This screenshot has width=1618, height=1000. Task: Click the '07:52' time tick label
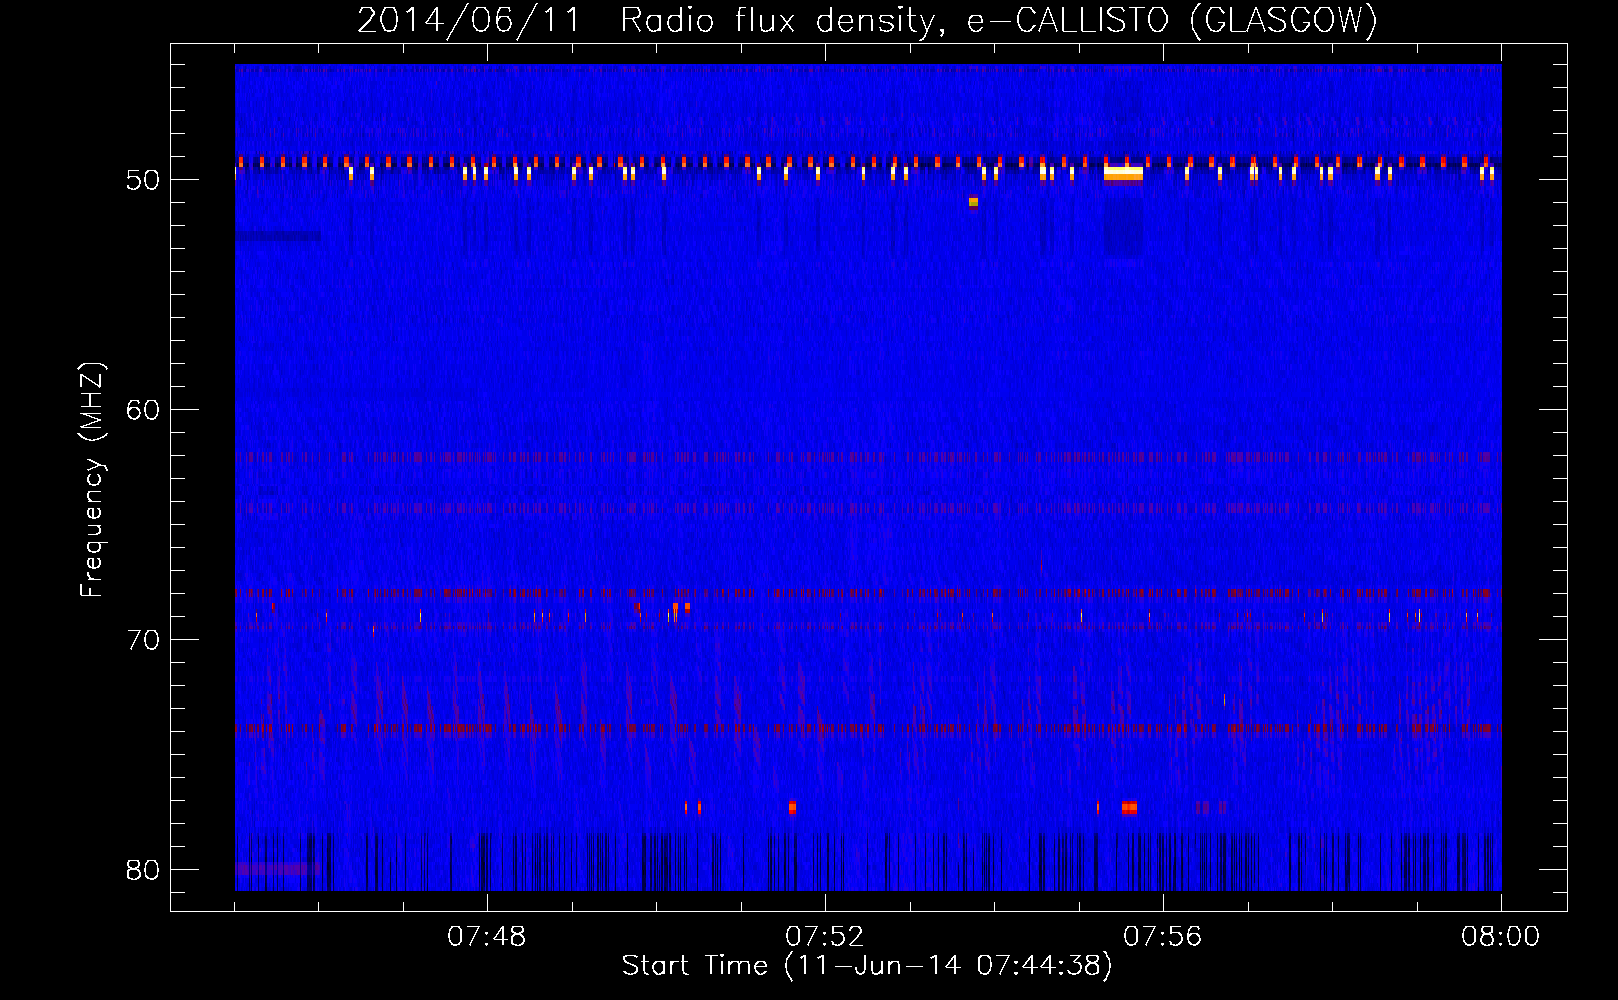point(824,937)
